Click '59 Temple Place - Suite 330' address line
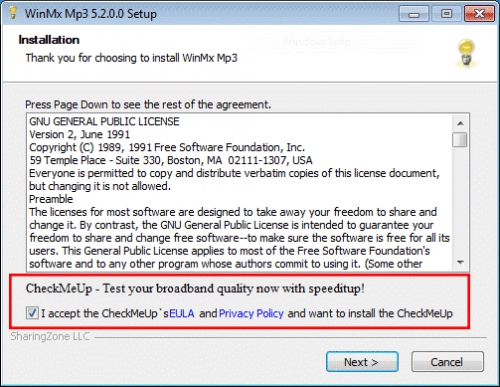Image resolution: width=500 pixels, height=387 pixels. tap(171, 160)
